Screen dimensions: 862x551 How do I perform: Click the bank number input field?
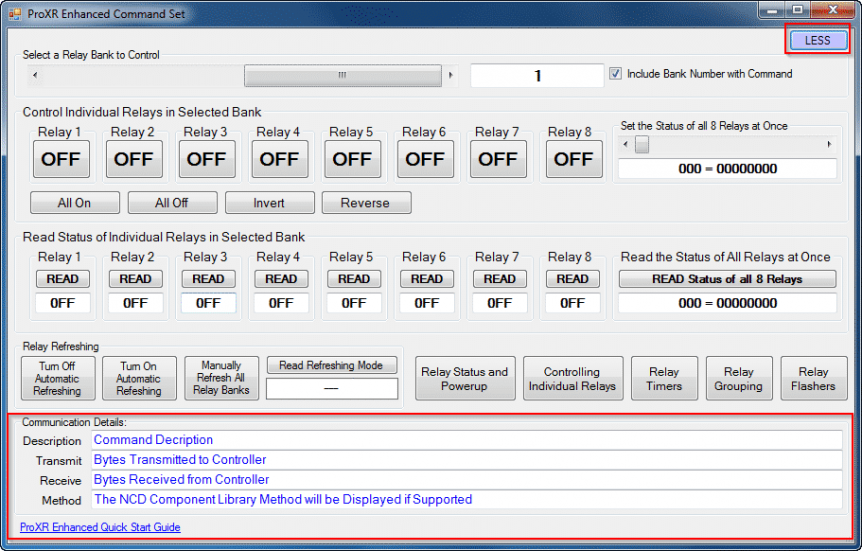(536, 76)
